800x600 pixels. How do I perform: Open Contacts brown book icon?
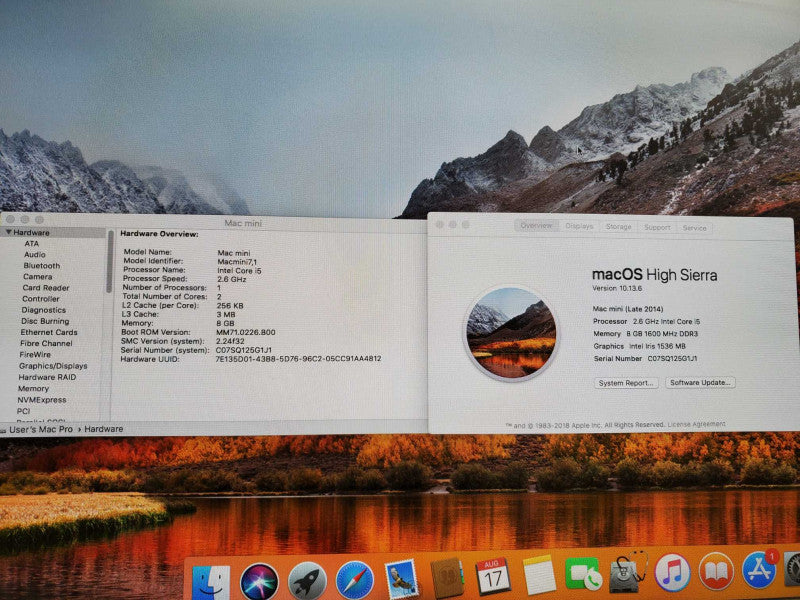(x=446, y=578)
